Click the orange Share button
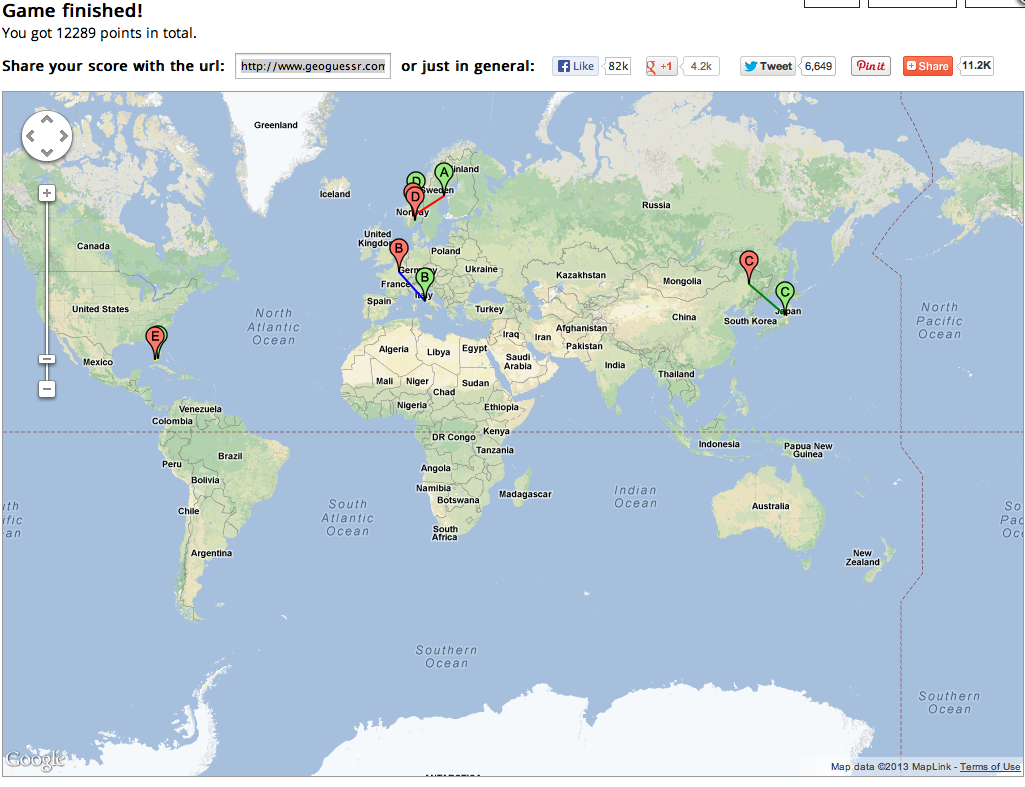 (x=928, y=66)
